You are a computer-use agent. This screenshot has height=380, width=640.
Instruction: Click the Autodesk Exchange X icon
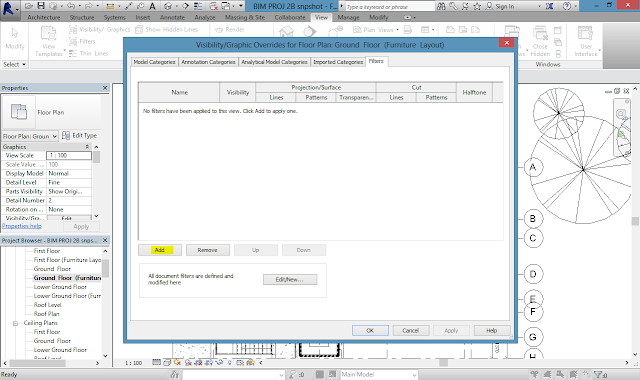(x=550, y=6)
